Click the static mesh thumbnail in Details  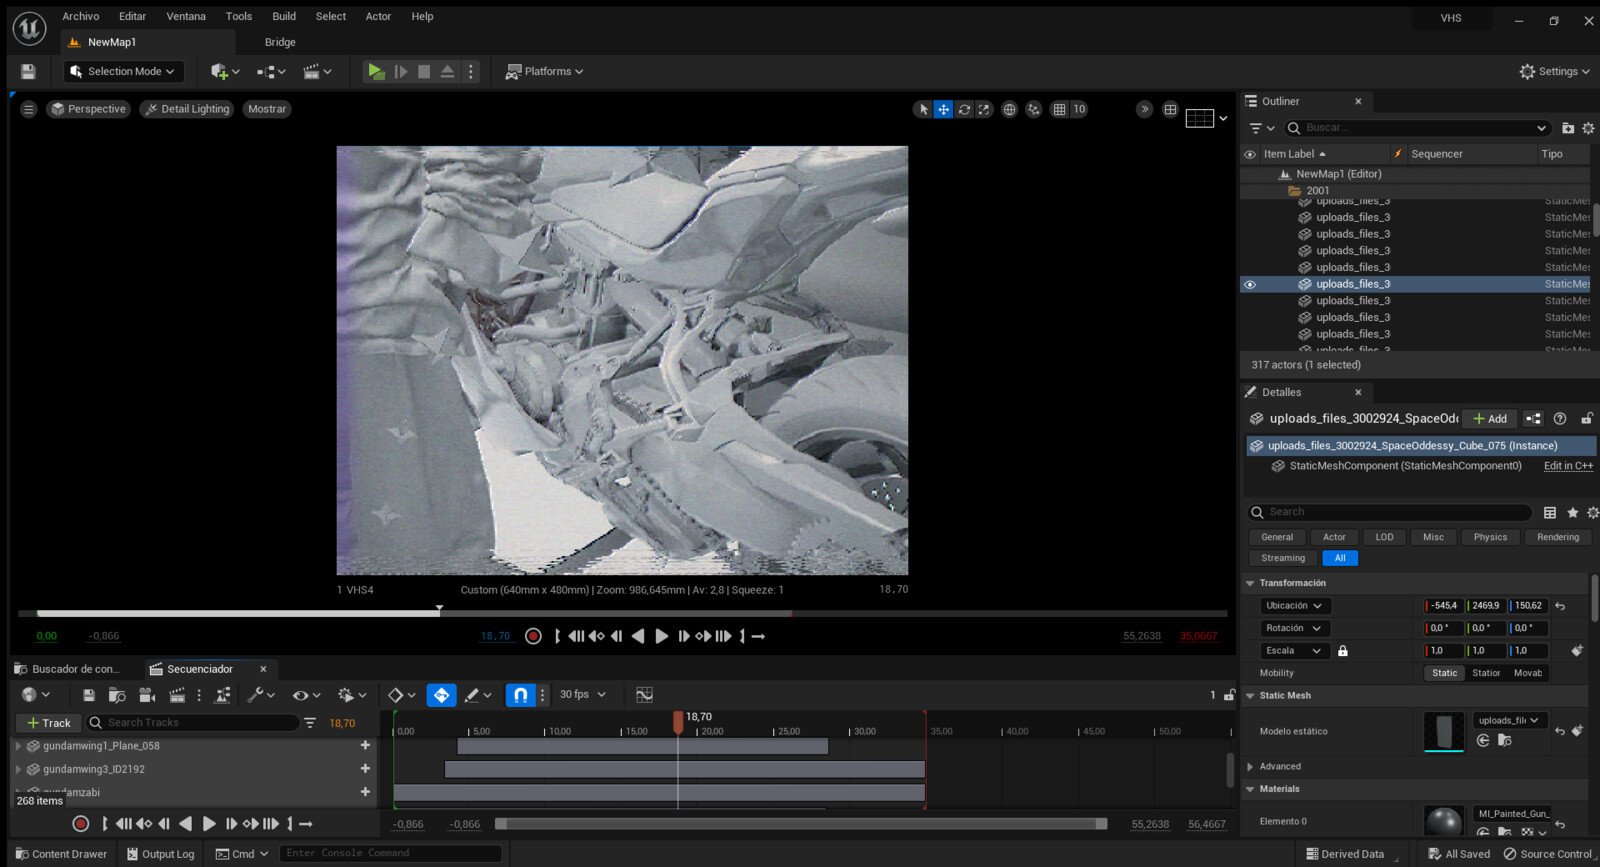coord(1443,731)
